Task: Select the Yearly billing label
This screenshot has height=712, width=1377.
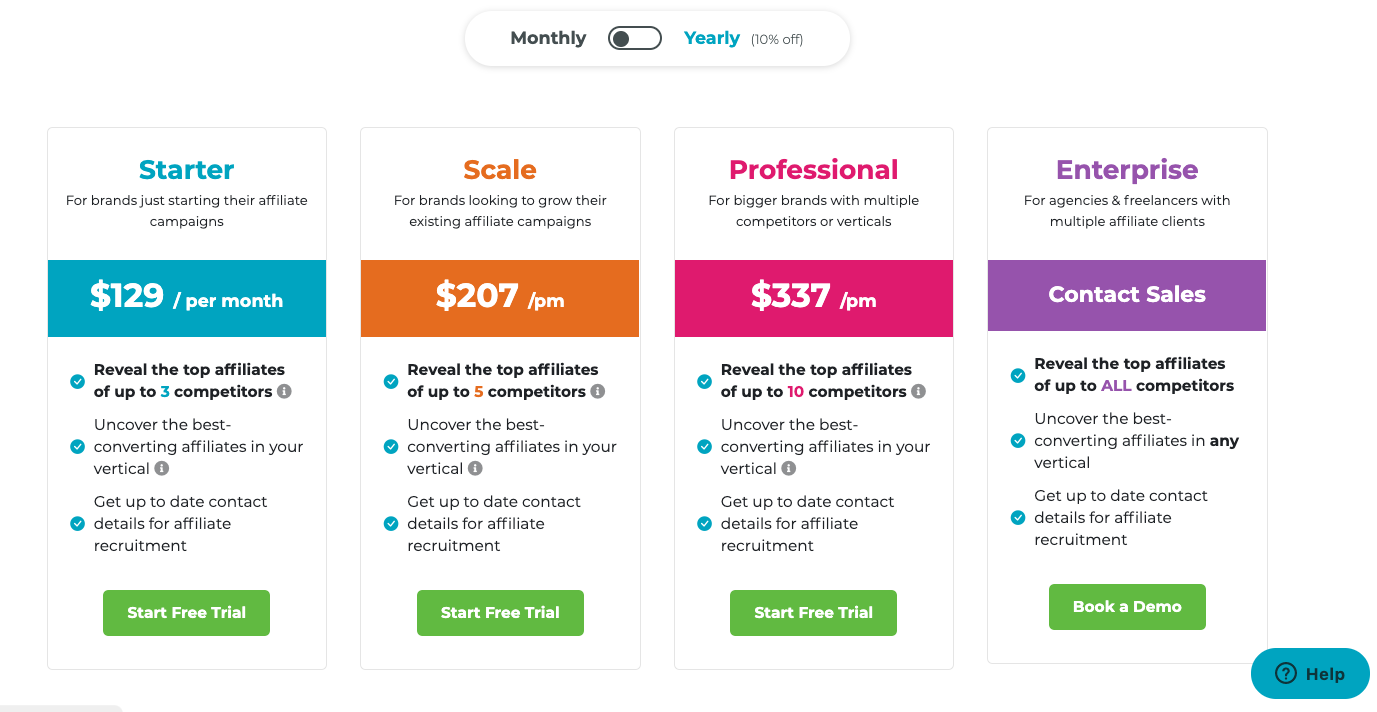Action: pyautogui.click(x=712, y=37)
